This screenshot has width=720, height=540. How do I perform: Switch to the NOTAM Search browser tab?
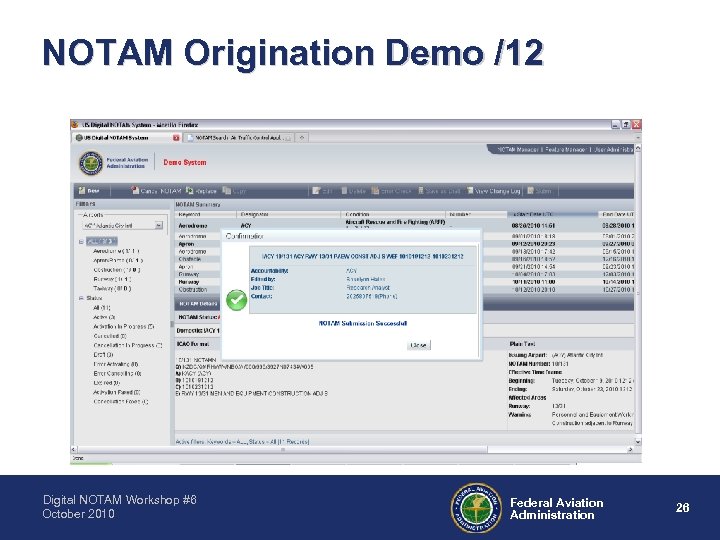[239, 137]
